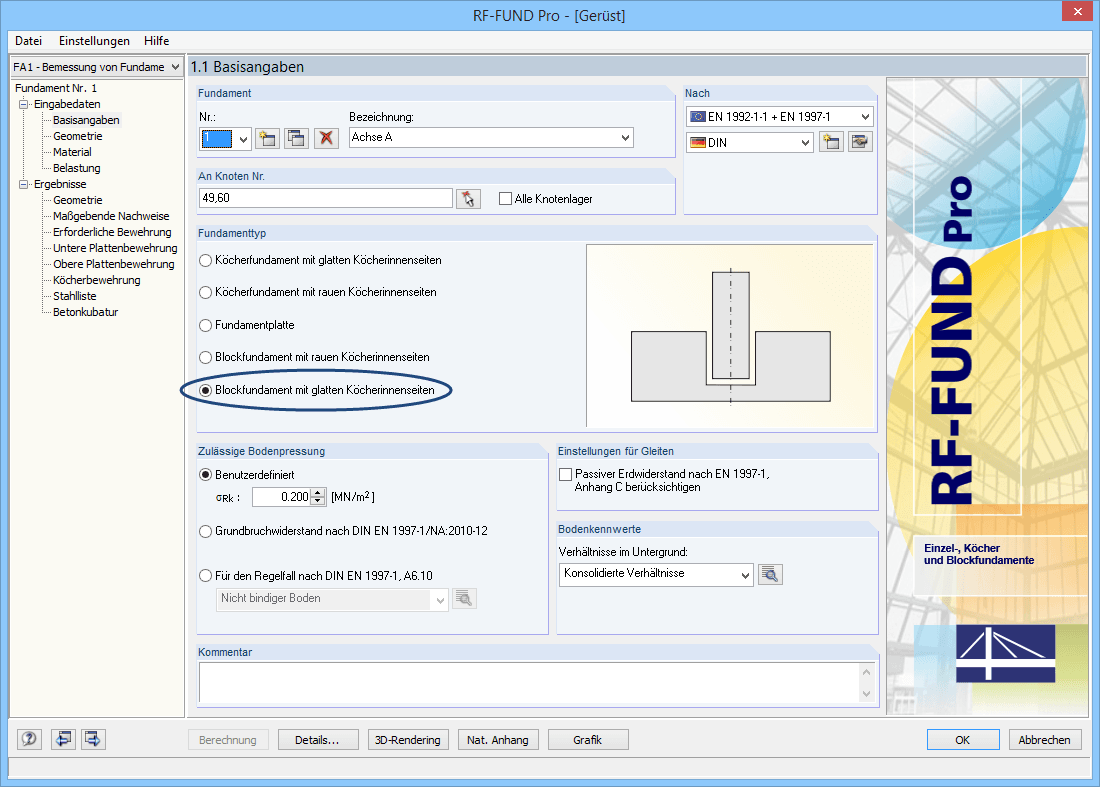Edit national annex parameters icon
1100x787 pixels.
coord(860,142)
